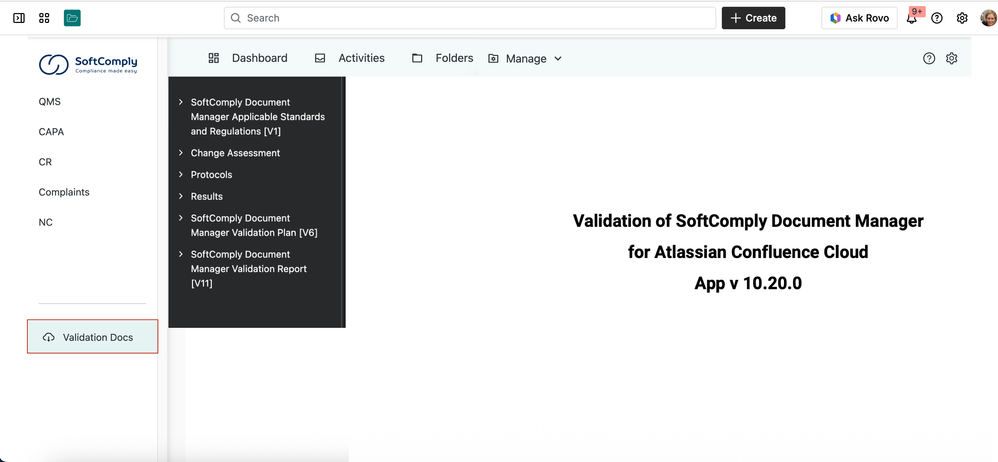Image resolution: width=998 pixels, height=462 pixels.
Task: Expand the Validation Report [V11] chevron
Action: (181, 254)
